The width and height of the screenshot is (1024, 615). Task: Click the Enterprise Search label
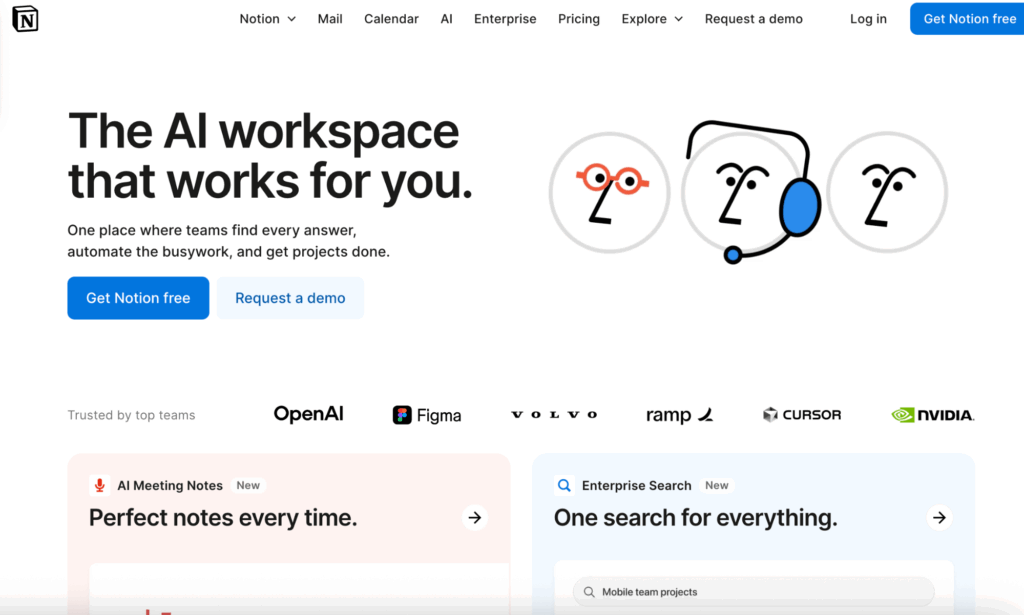coord(636,485)
